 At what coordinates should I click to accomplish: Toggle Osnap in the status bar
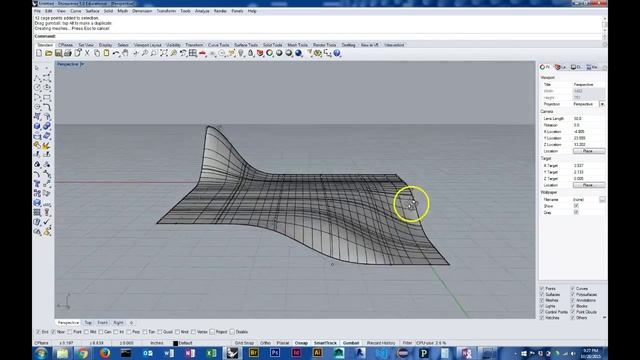301,343
